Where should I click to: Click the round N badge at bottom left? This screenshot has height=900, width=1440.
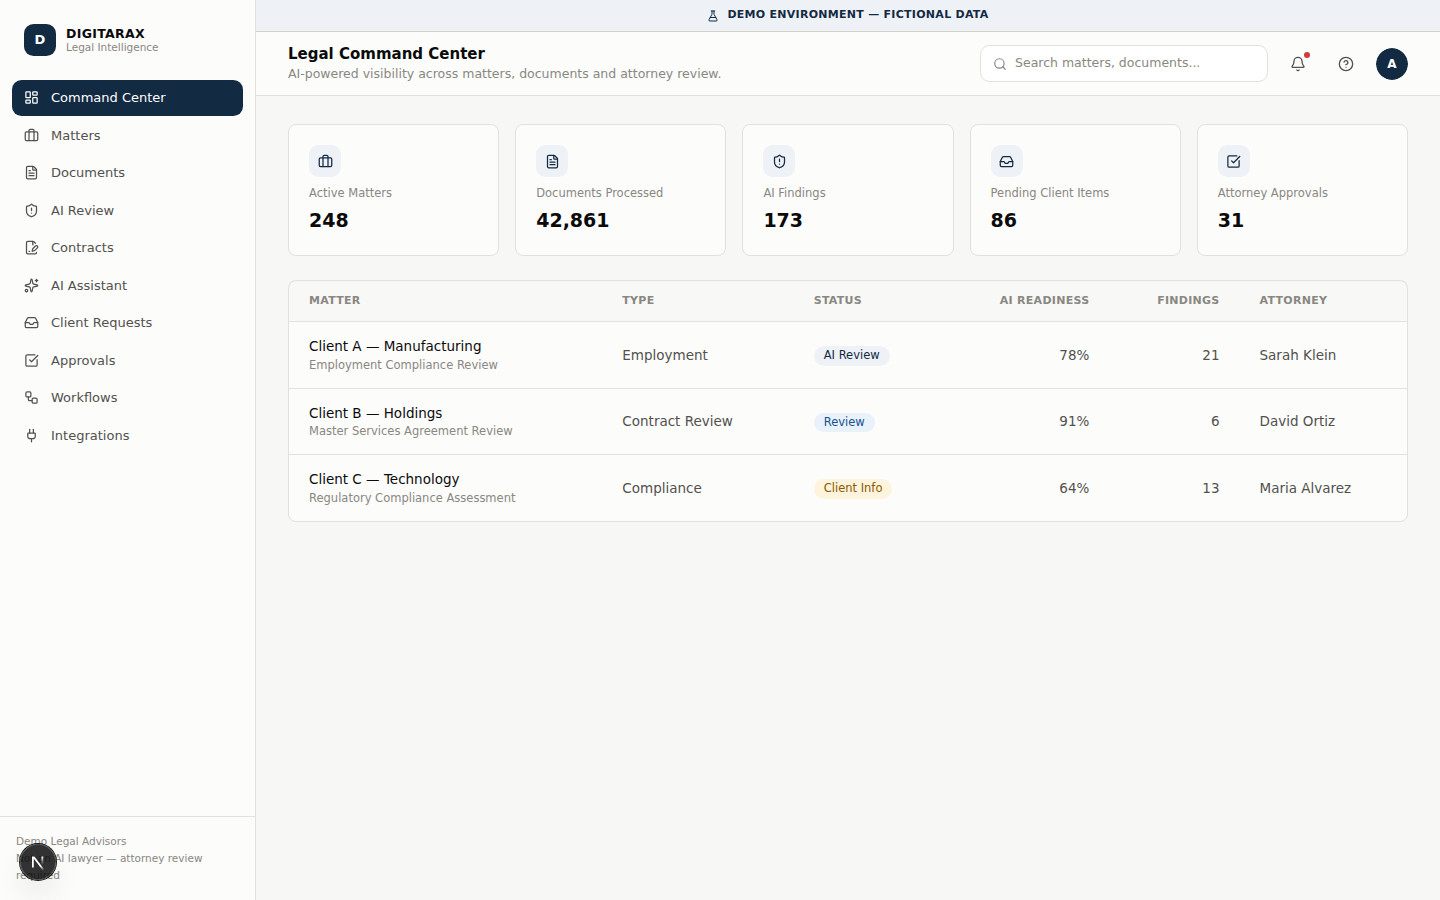(x=38, y=862)
